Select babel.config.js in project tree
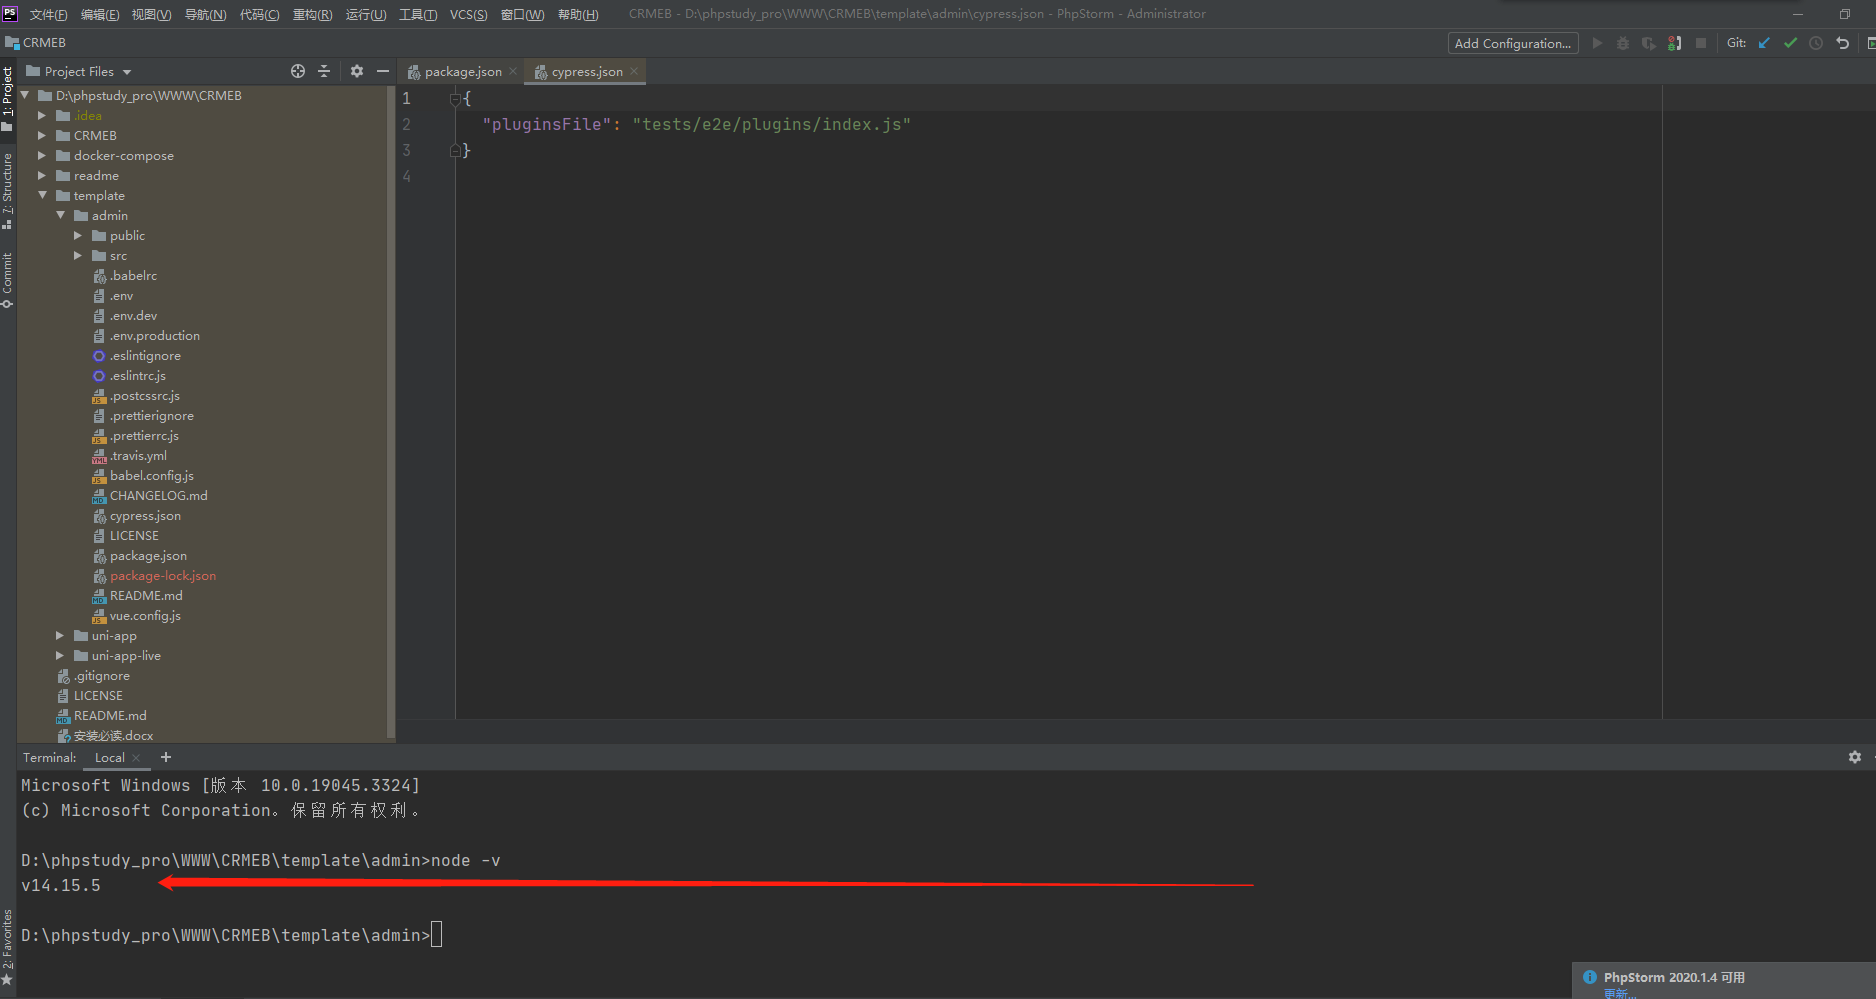The width and height of the screenshot is (1876, 999). pos(152,476)
